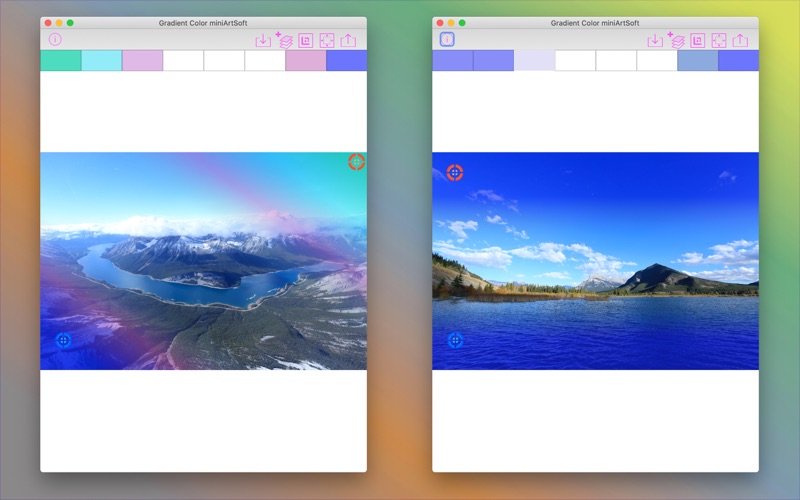Choose the steel blue swatch in right window
Viewport: 800px width, 500px height.
(697, 61)
